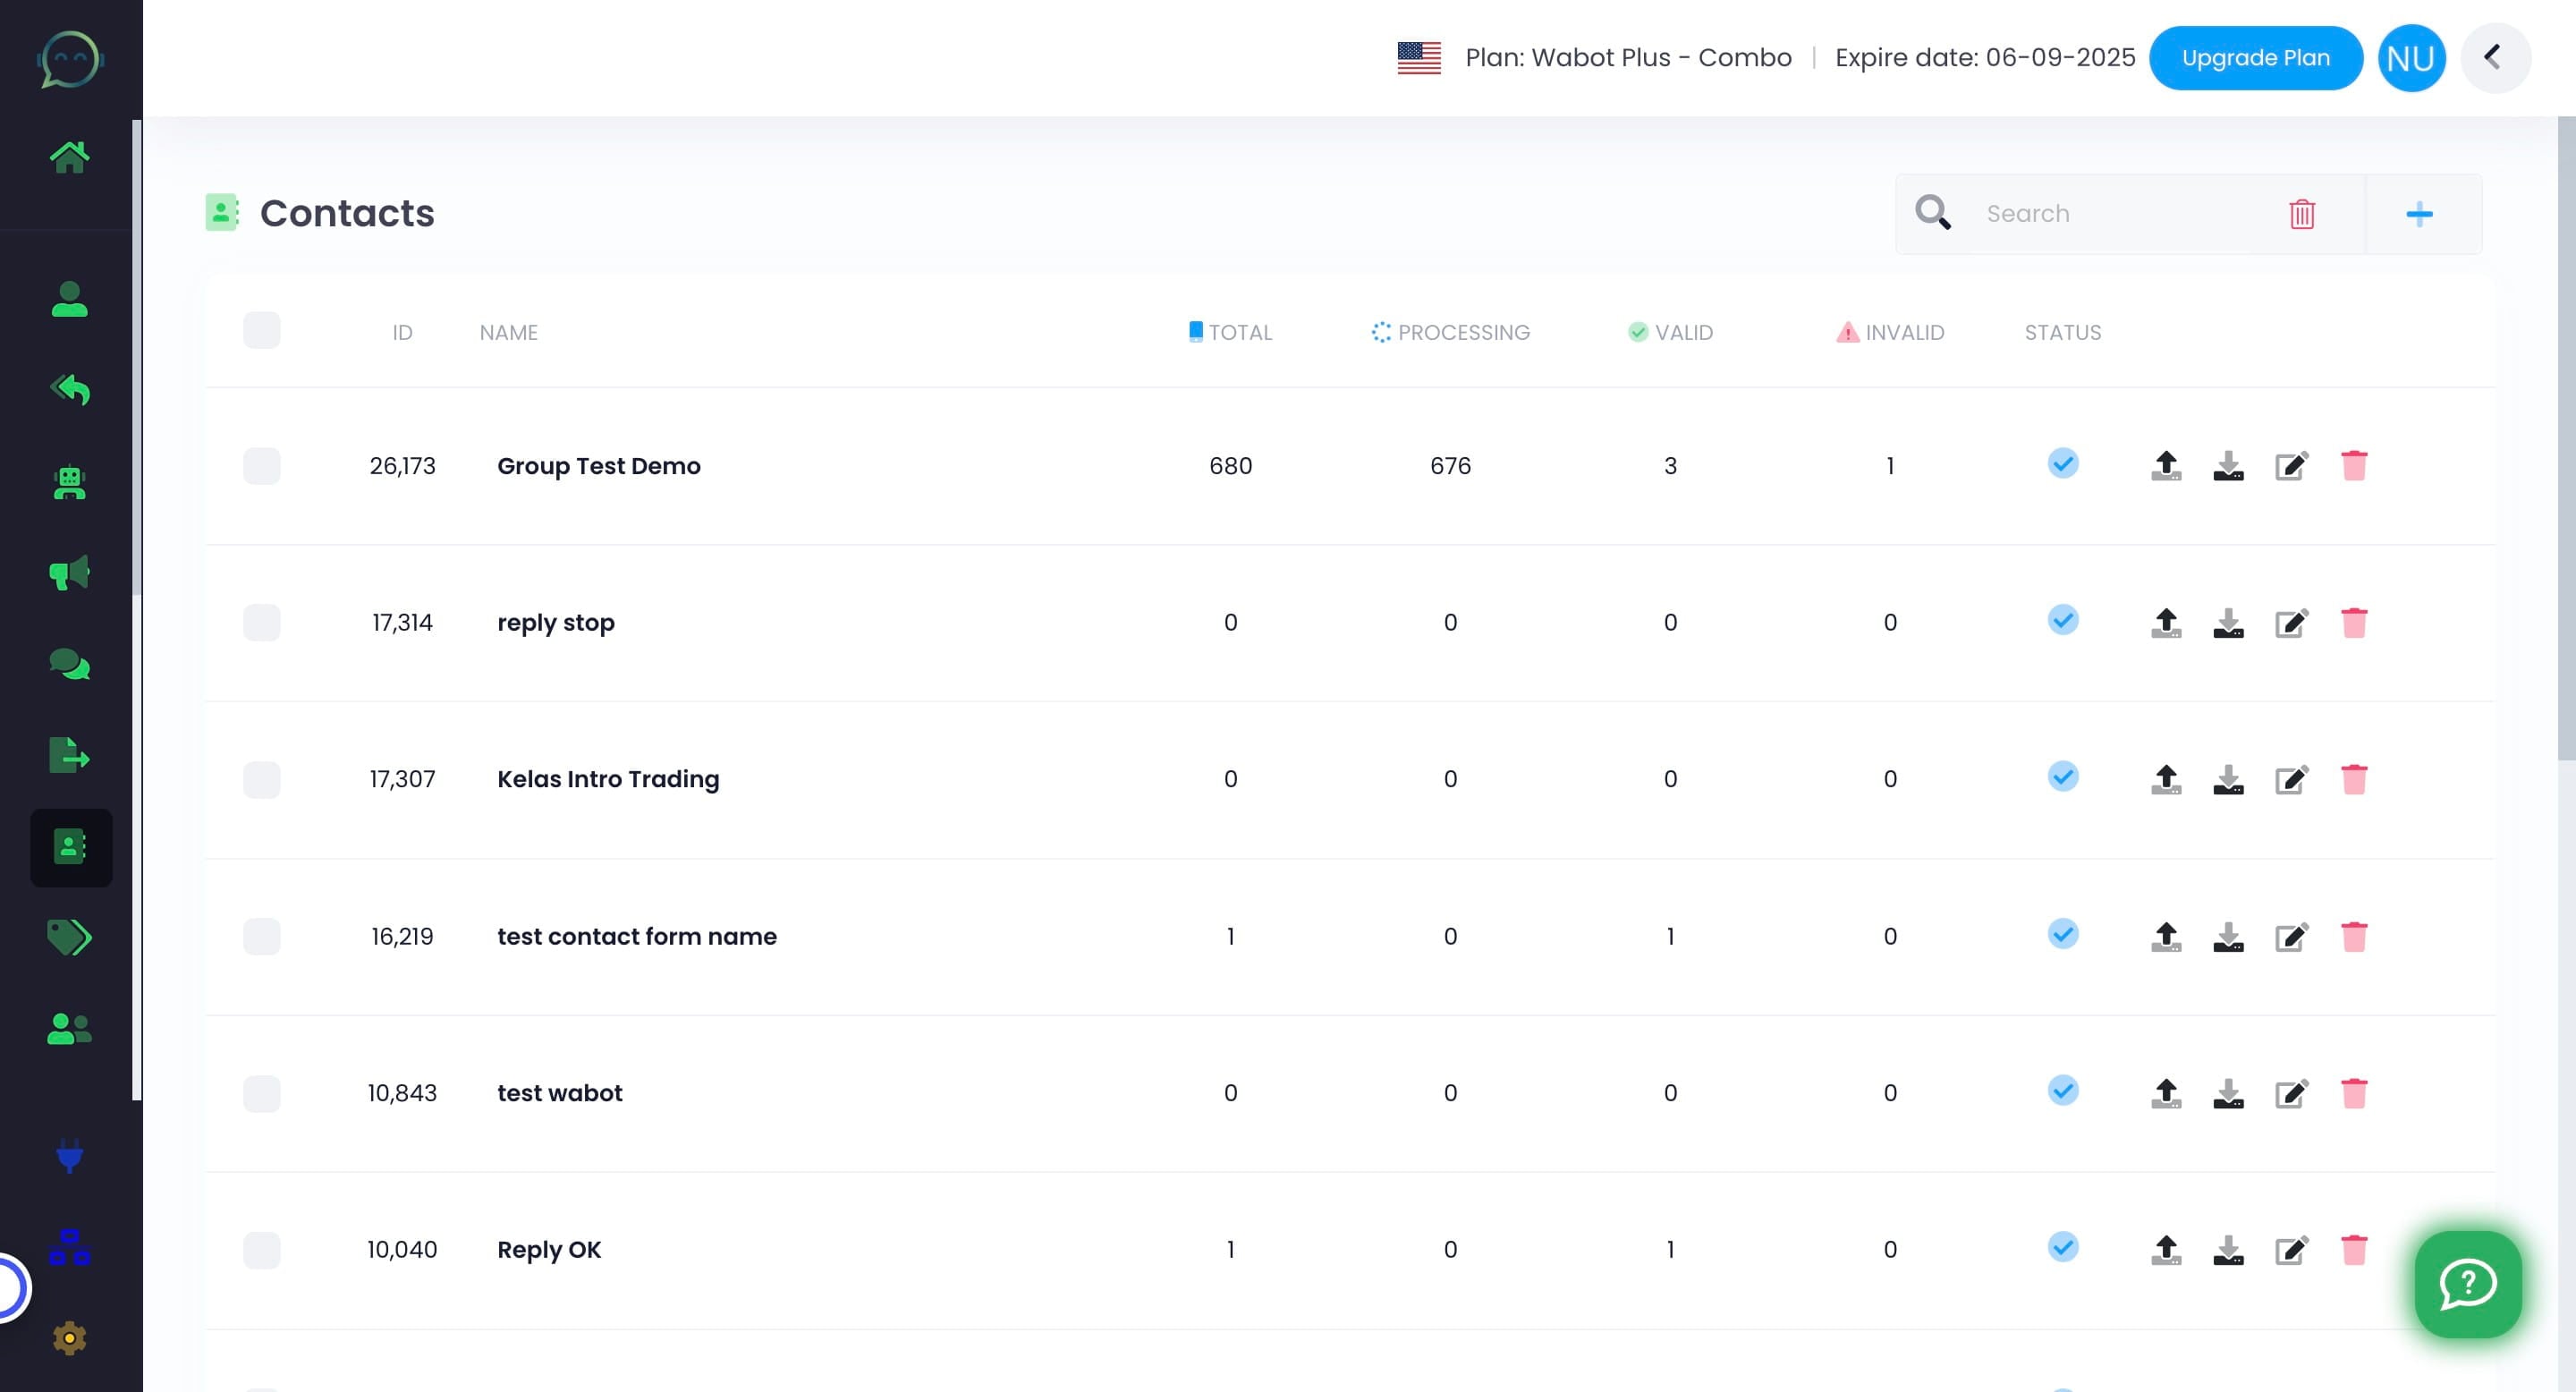2576x1392 pixels.
Task: Select the Group Test Demo row checkbox
Action: (x=262, y=466)
